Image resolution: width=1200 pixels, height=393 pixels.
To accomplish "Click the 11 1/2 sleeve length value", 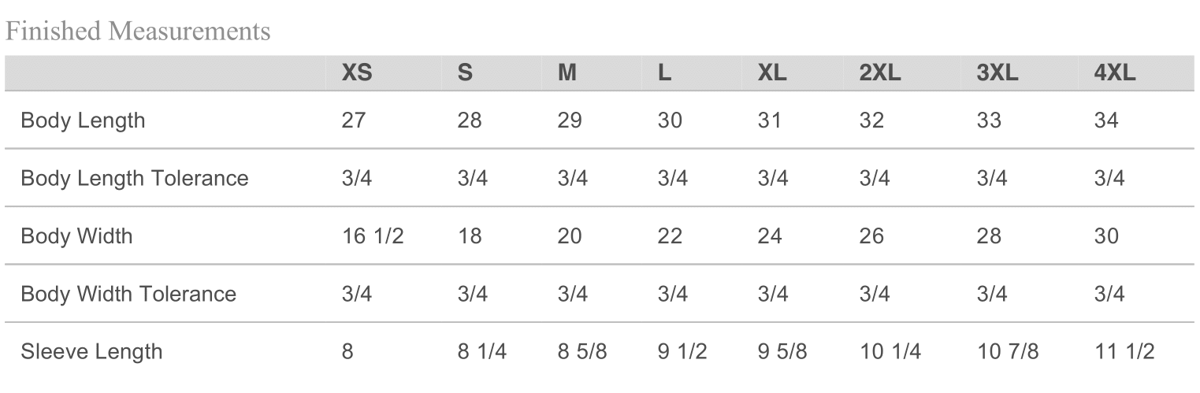I will tap(1125, 352).
